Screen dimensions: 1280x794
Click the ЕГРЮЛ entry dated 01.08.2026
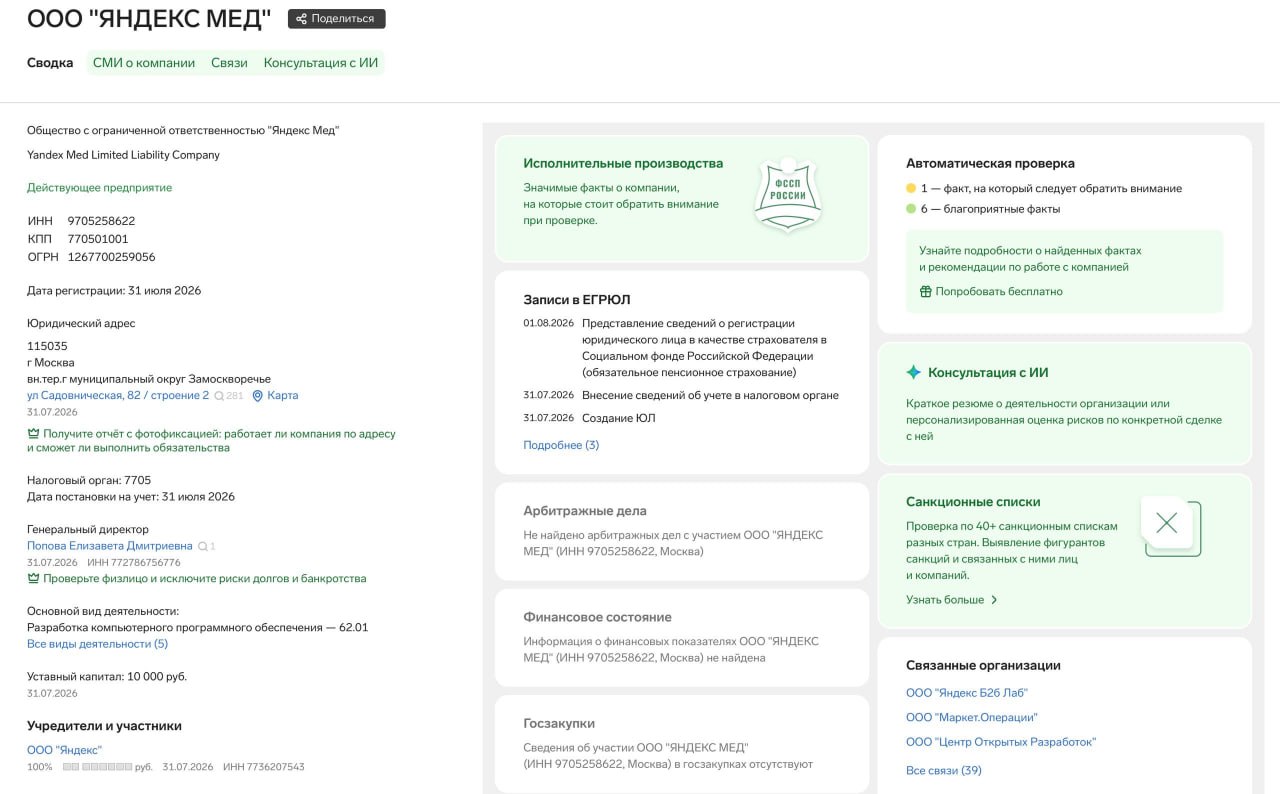(x=681, y=348)
